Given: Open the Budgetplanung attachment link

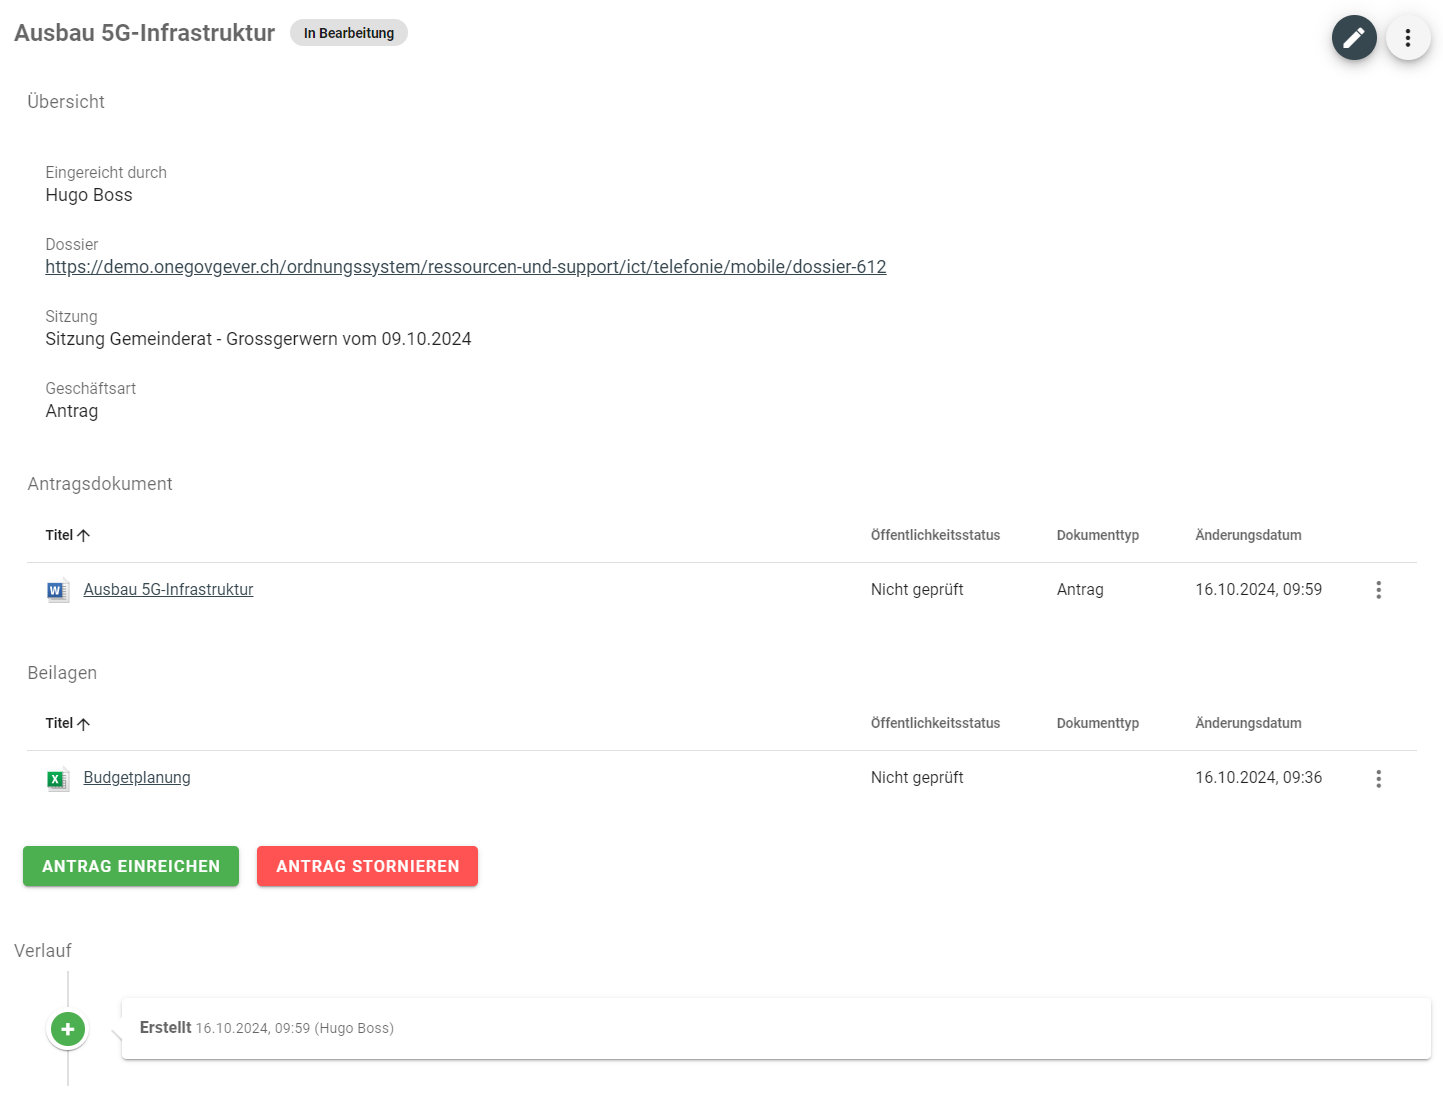Looking at the screenshot, I should click(137, 778).
